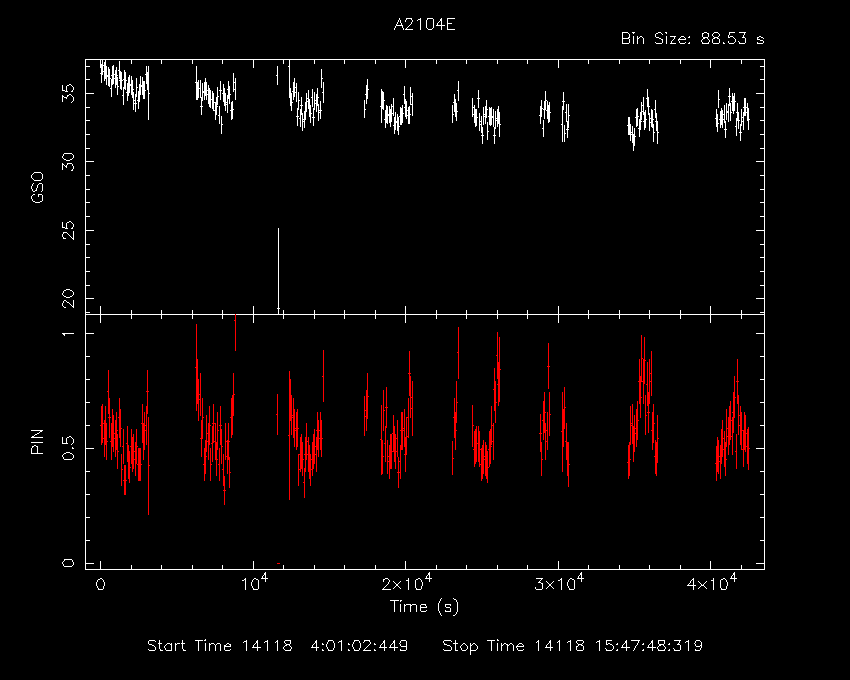Click the Start Time 14118 4:01:02:449 text
The width and height of the screenshot is (850, 680).
click(278, 646)
